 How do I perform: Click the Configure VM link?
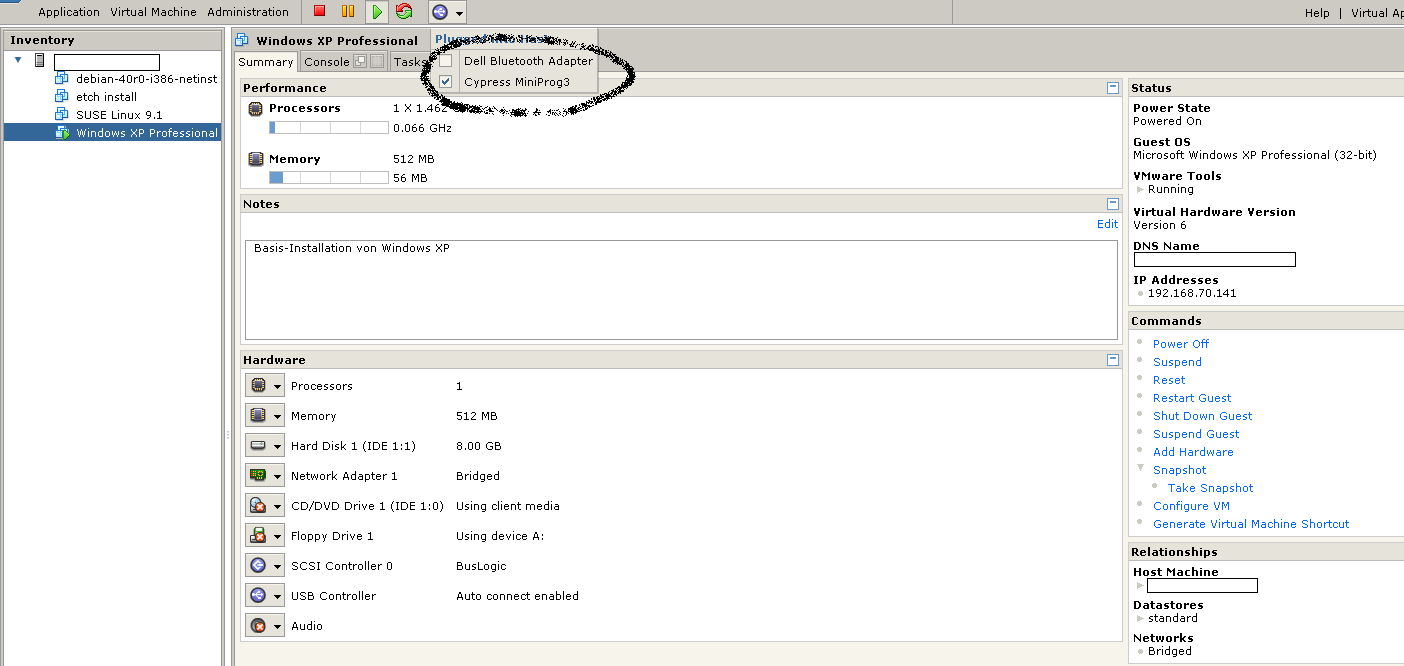1191,506
